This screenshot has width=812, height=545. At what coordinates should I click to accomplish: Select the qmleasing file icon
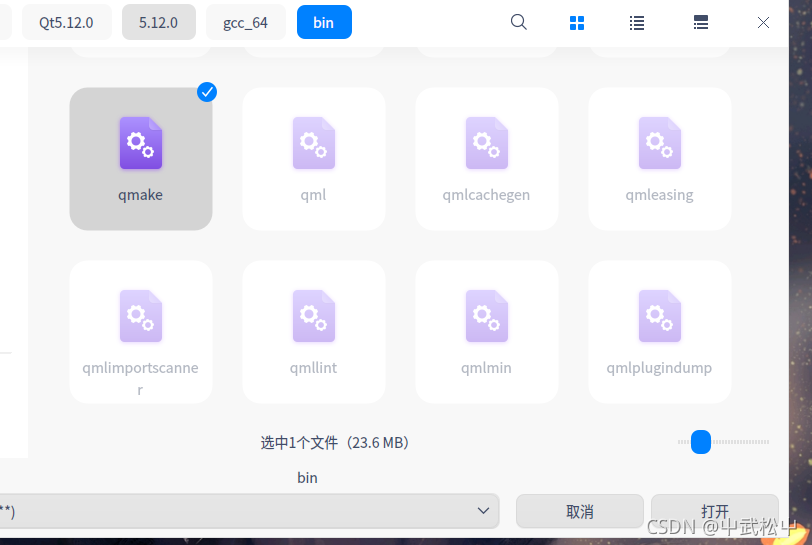coord(660,143)
